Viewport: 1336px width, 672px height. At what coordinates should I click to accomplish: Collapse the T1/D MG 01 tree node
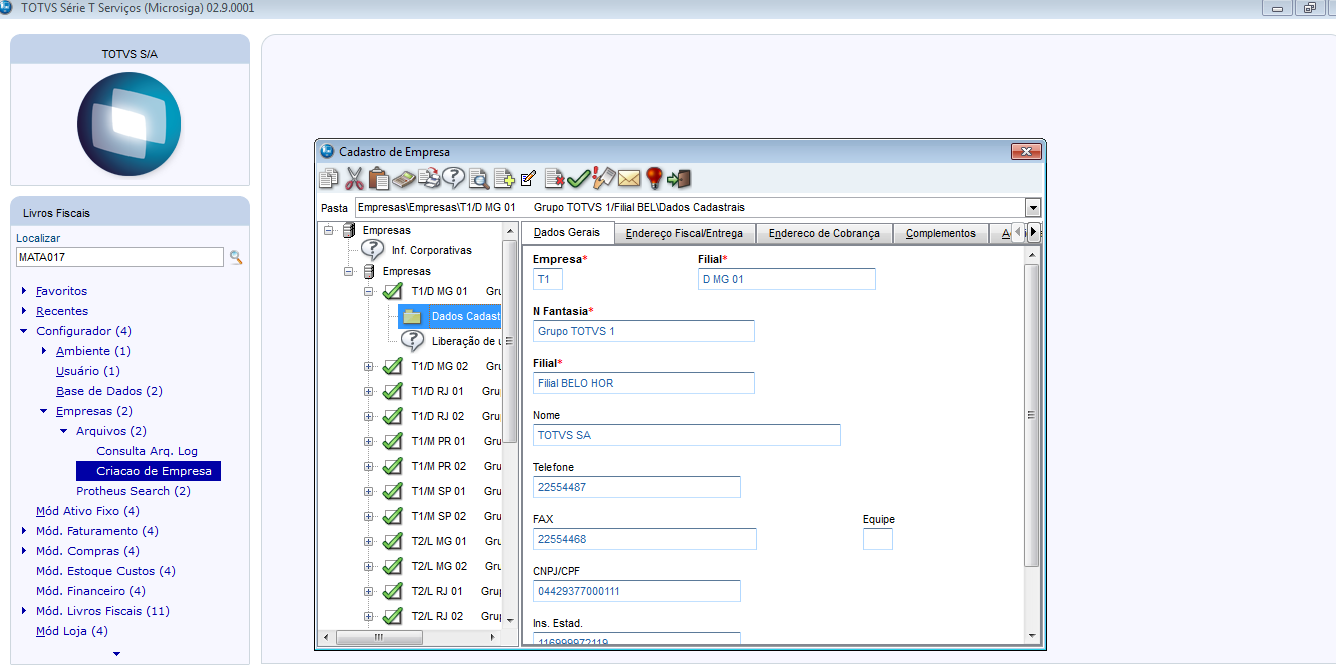(368, 291)
